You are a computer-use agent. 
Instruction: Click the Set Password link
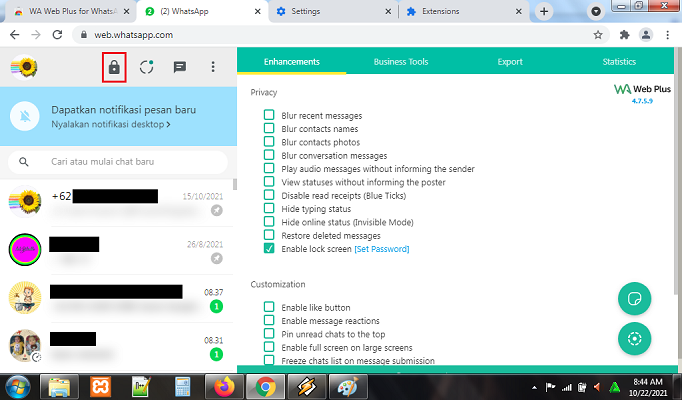381,249
